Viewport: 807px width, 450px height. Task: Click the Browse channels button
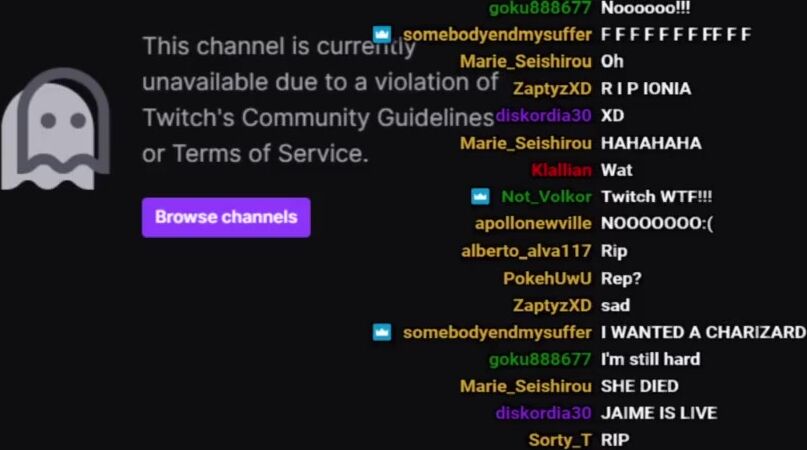click(x=226, y=217)
